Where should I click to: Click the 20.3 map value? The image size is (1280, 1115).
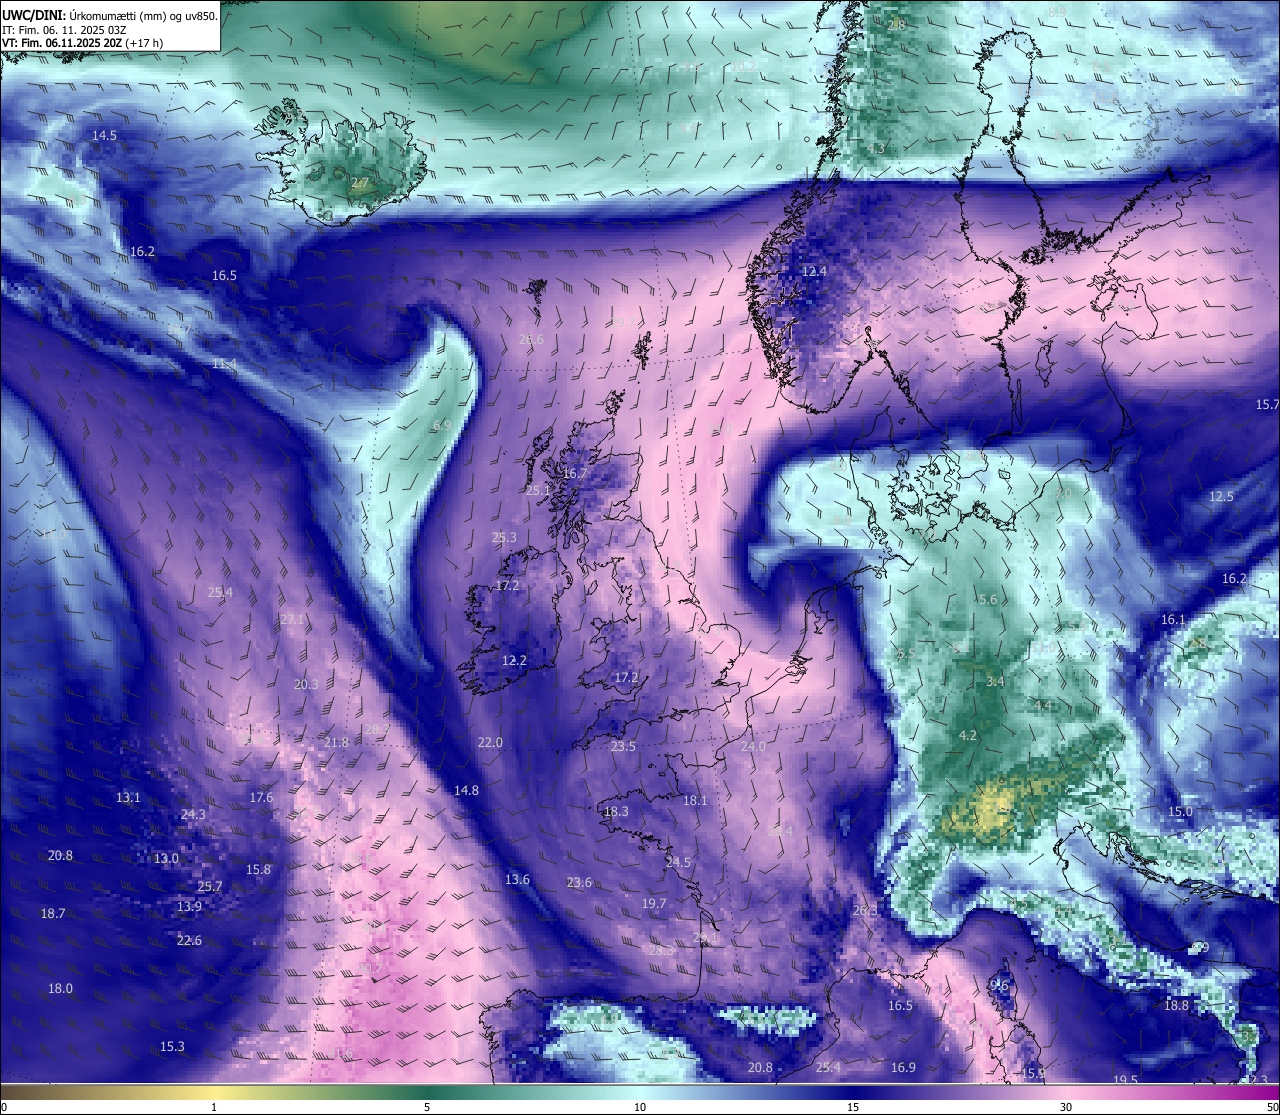tap(306, 685)
